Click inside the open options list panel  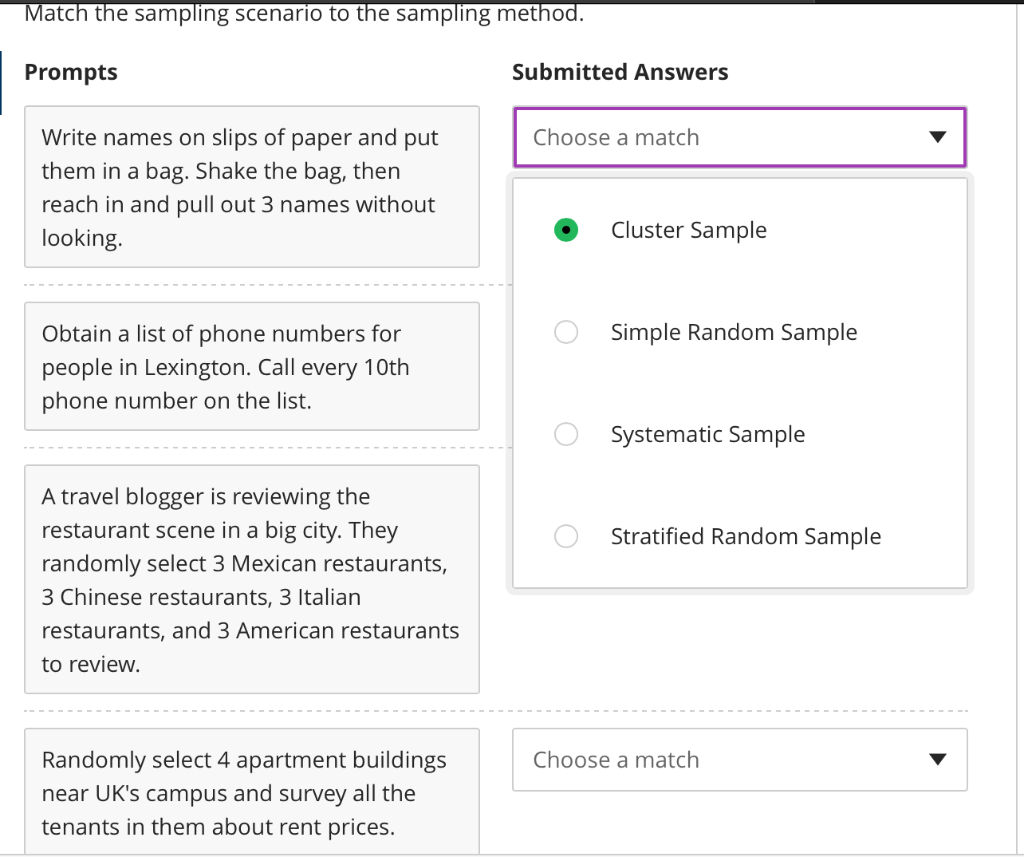(740, 383)
